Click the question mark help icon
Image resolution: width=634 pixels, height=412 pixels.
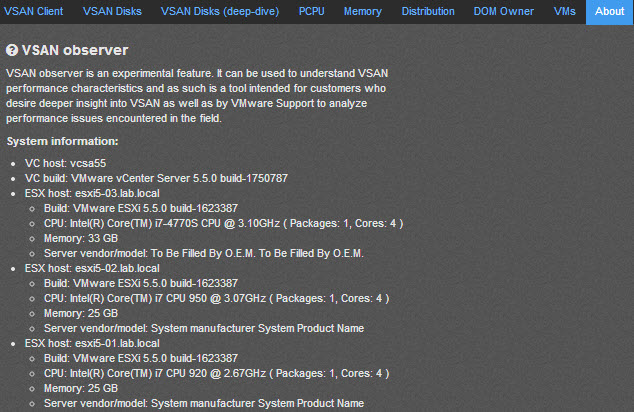12,50
